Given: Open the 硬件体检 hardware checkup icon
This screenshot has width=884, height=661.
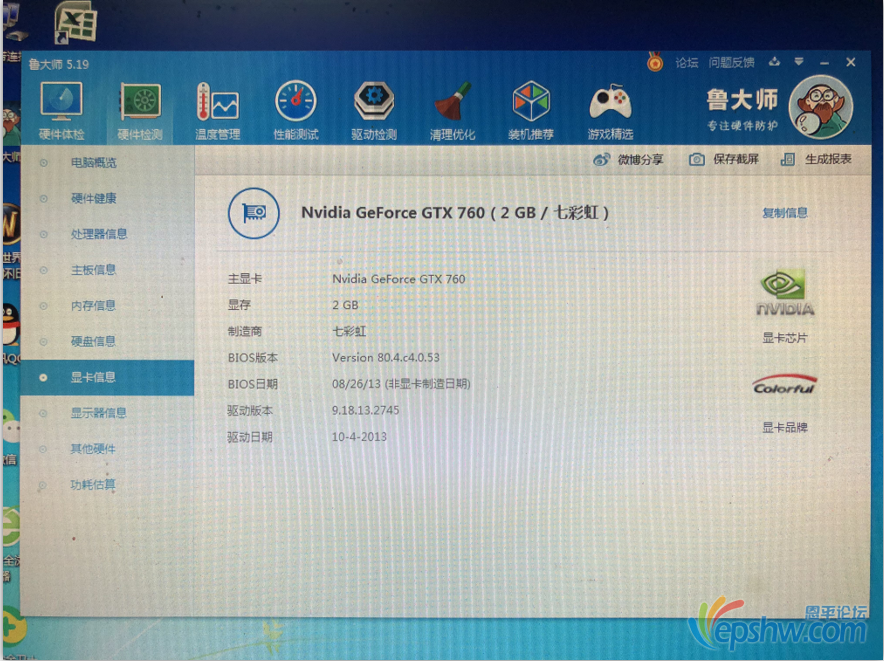Looking at the screenshot, I should coord(61,111).
